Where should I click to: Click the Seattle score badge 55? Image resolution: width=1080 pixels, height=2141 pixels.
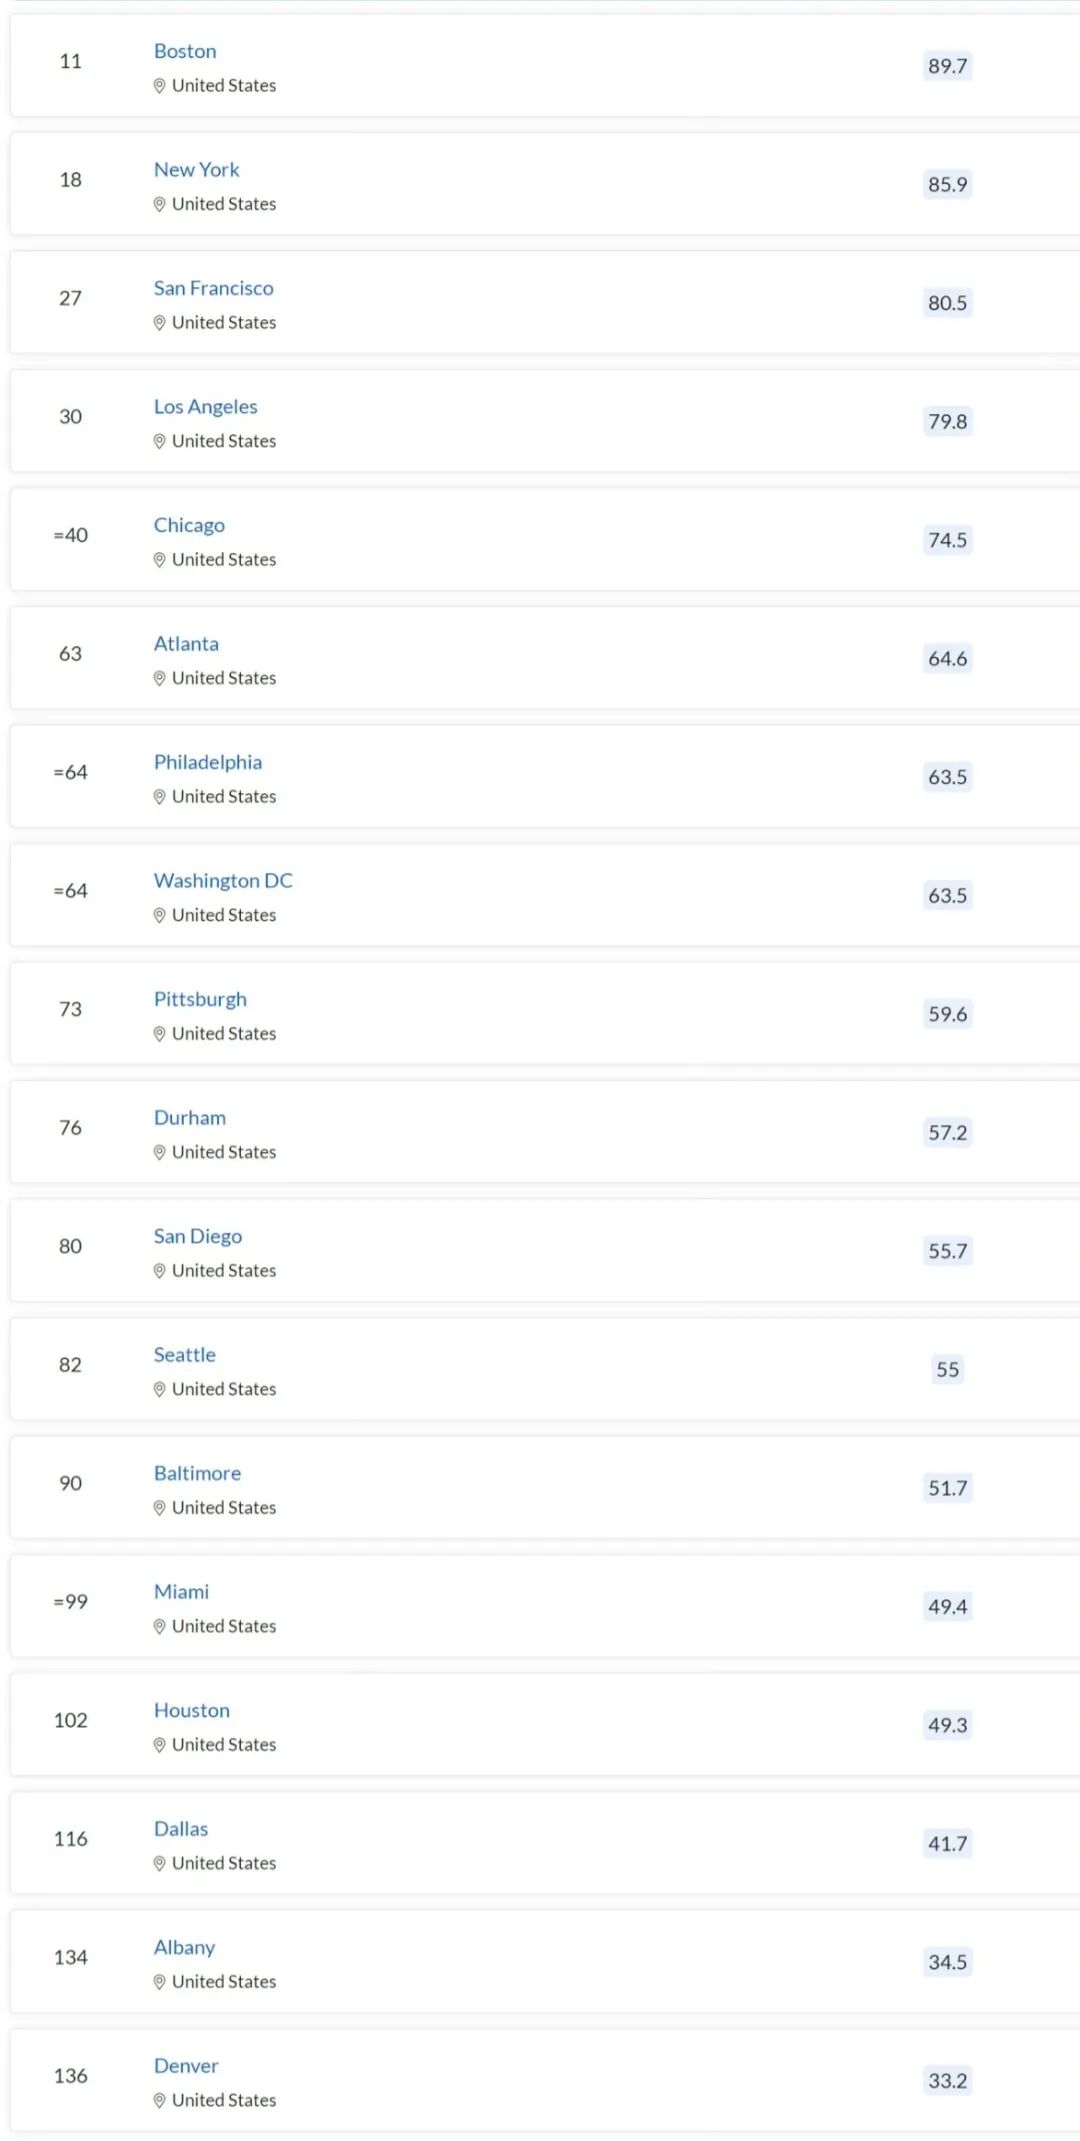948,1369
